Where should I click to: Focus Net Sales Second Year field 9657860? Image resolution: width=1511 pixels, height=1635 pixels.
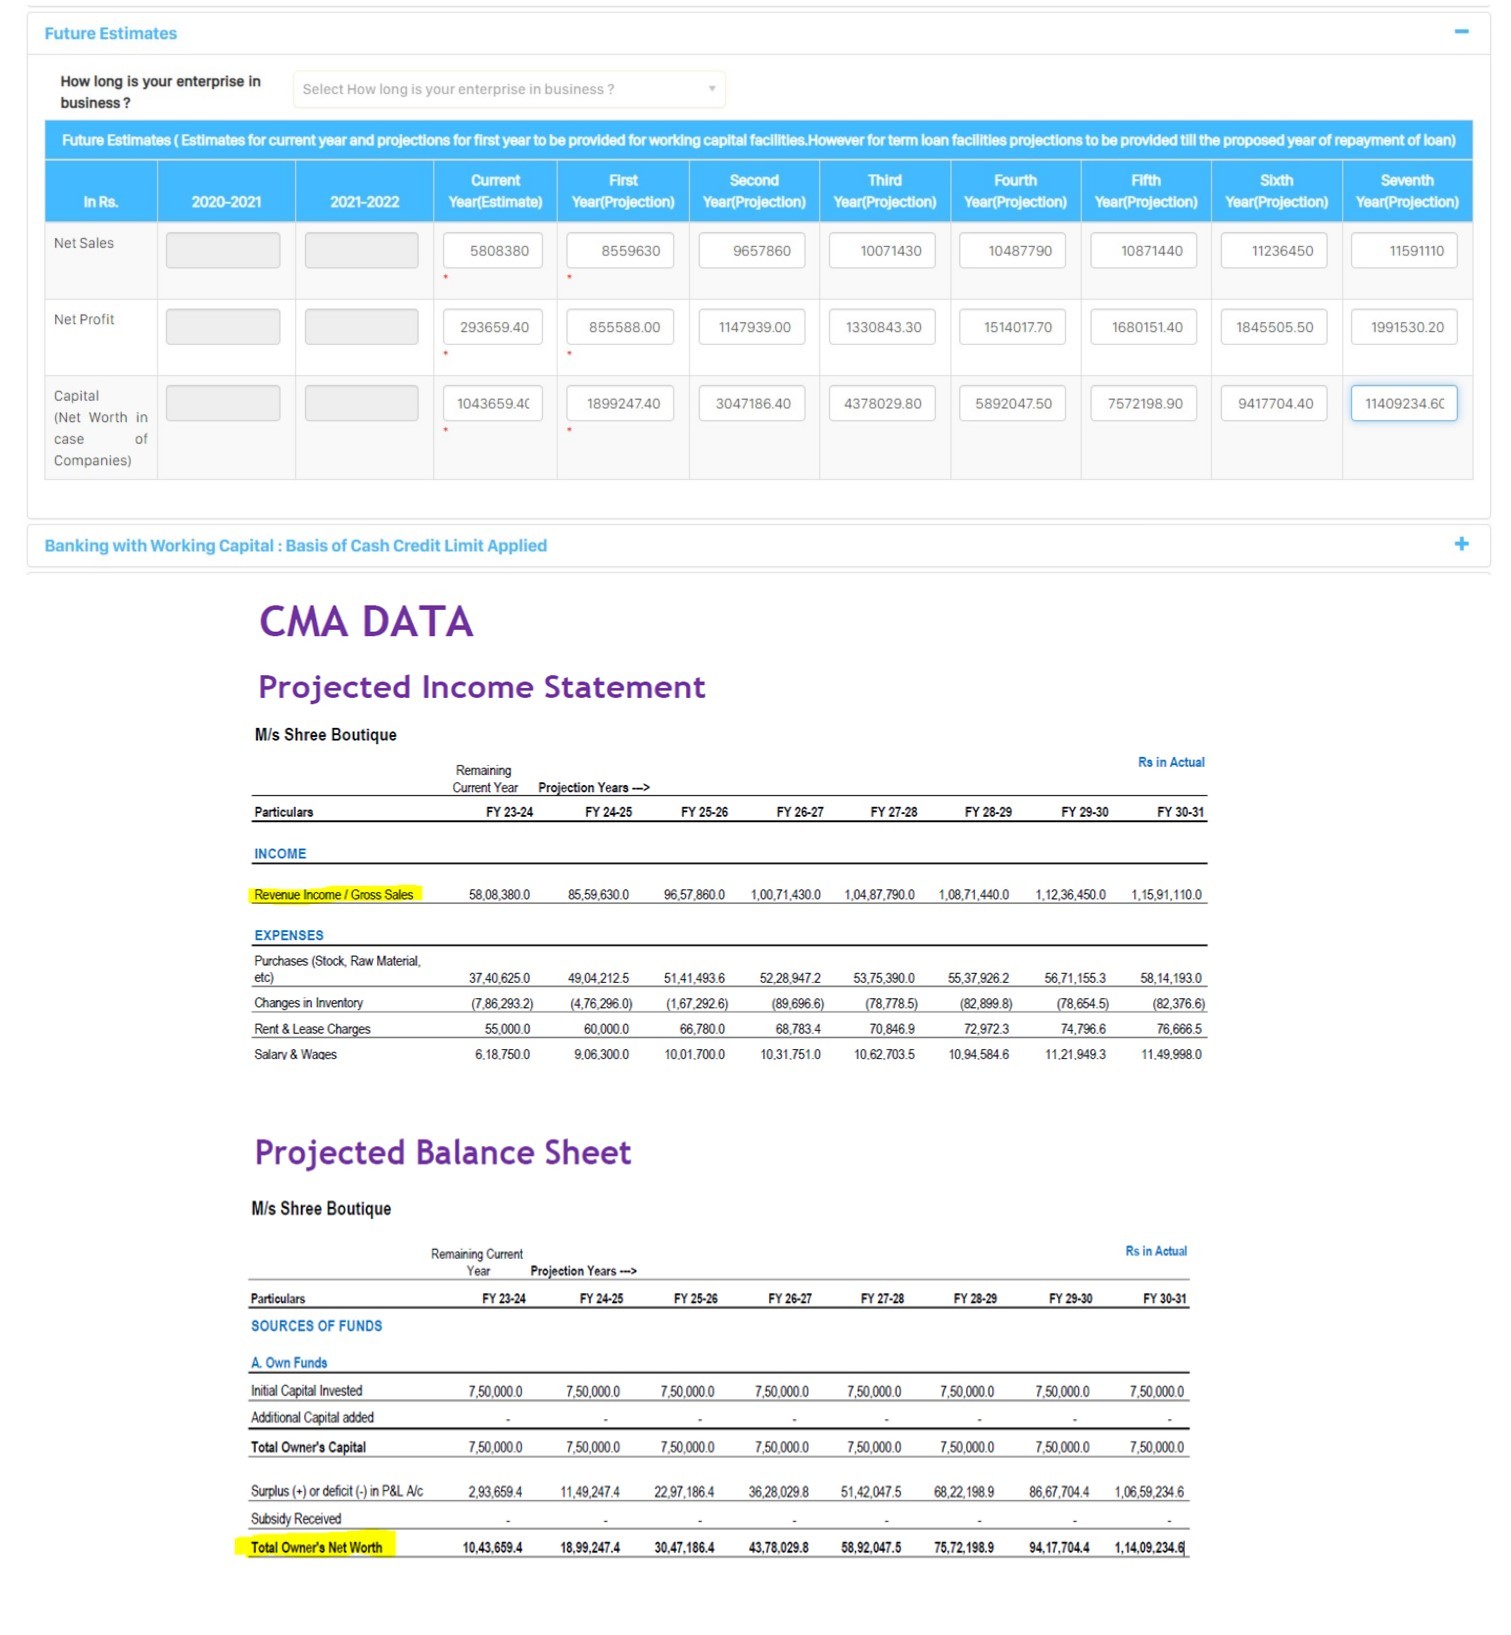click(x=752, y=251)
